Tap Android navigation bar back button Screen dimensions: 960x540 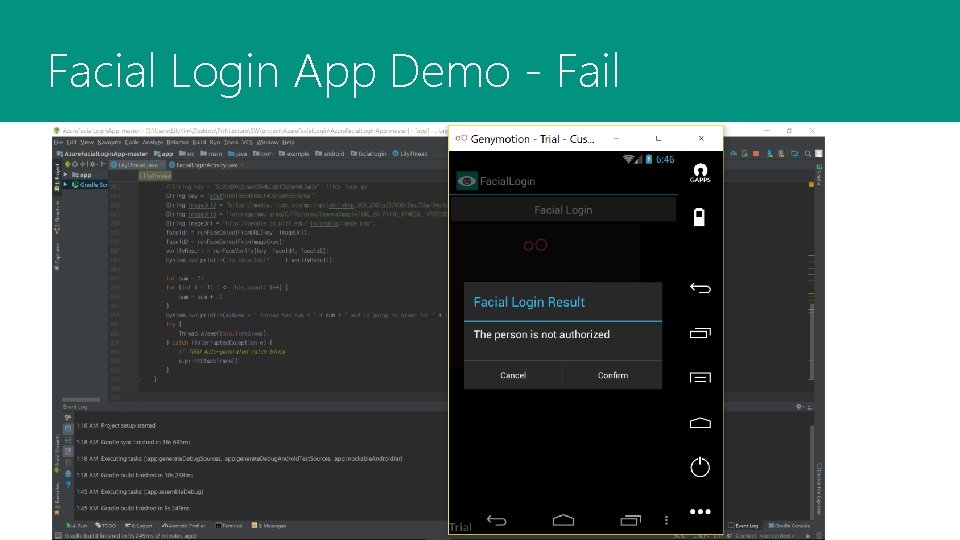pyautogui.click(x=497, y=521)
